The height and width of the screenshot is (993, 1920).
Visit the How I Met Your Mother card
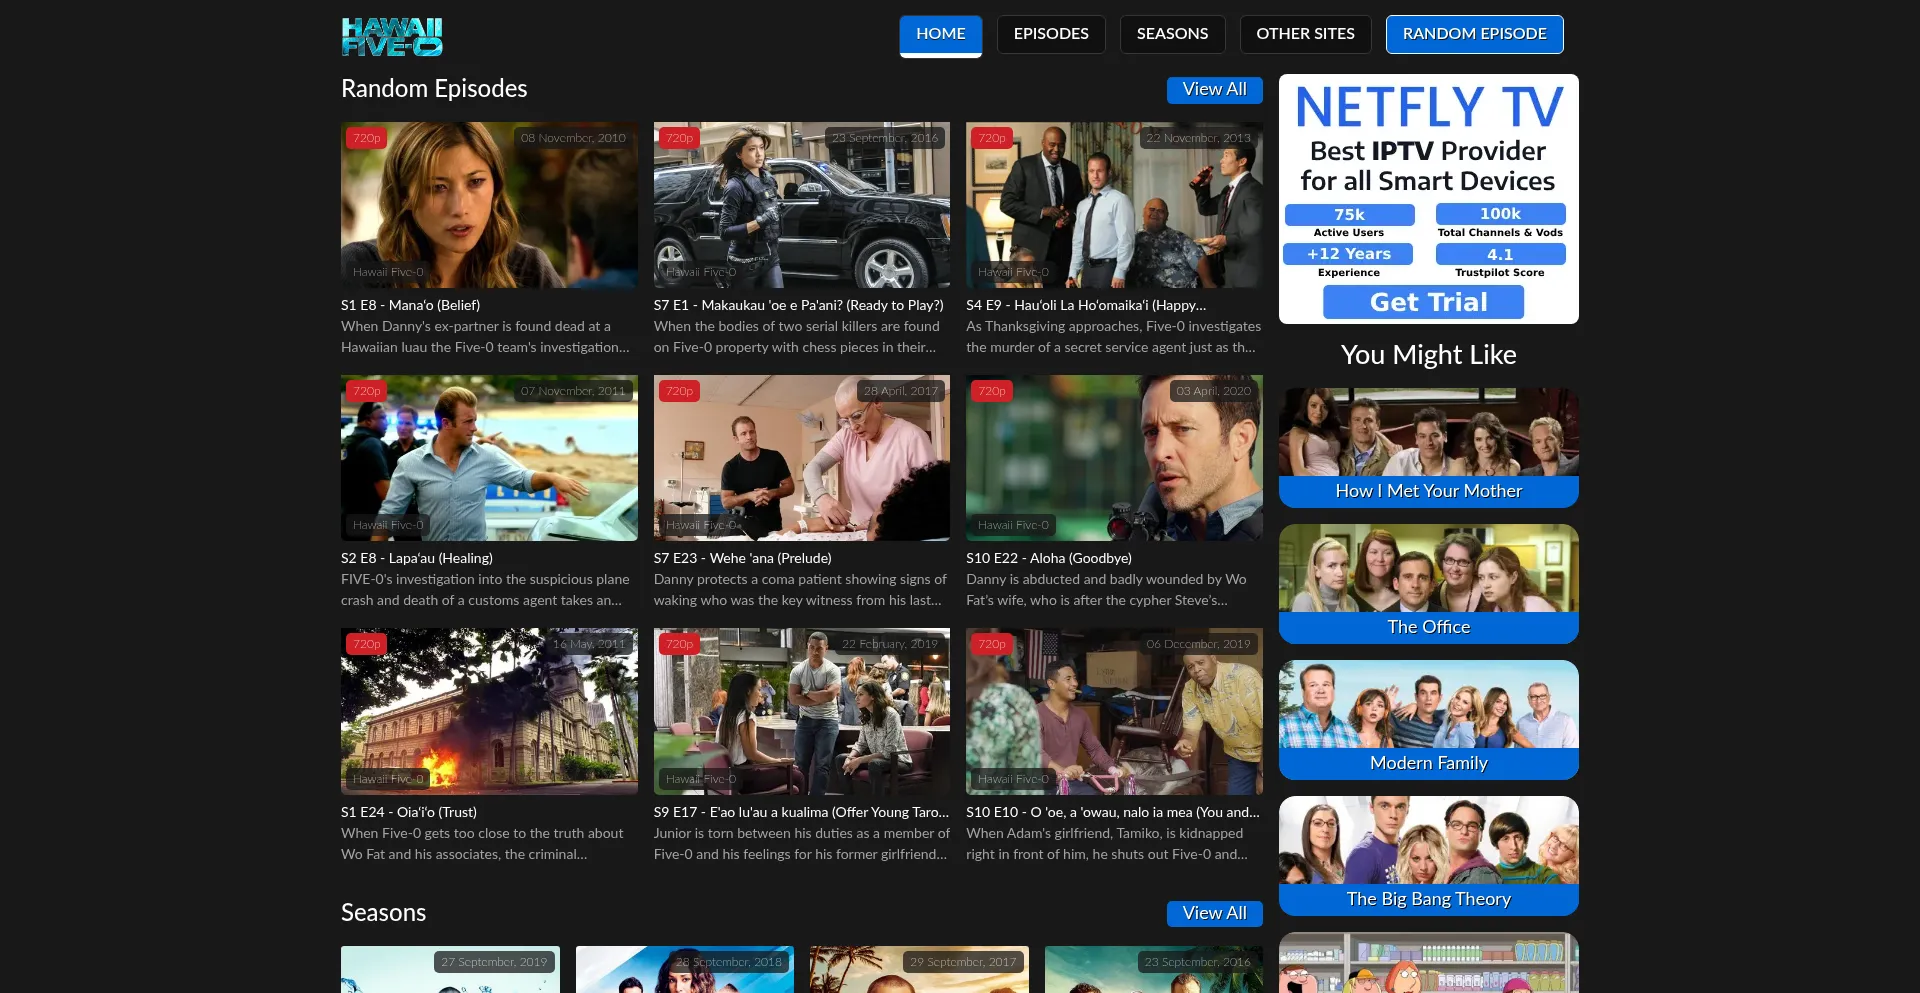tap(1428, 448)
